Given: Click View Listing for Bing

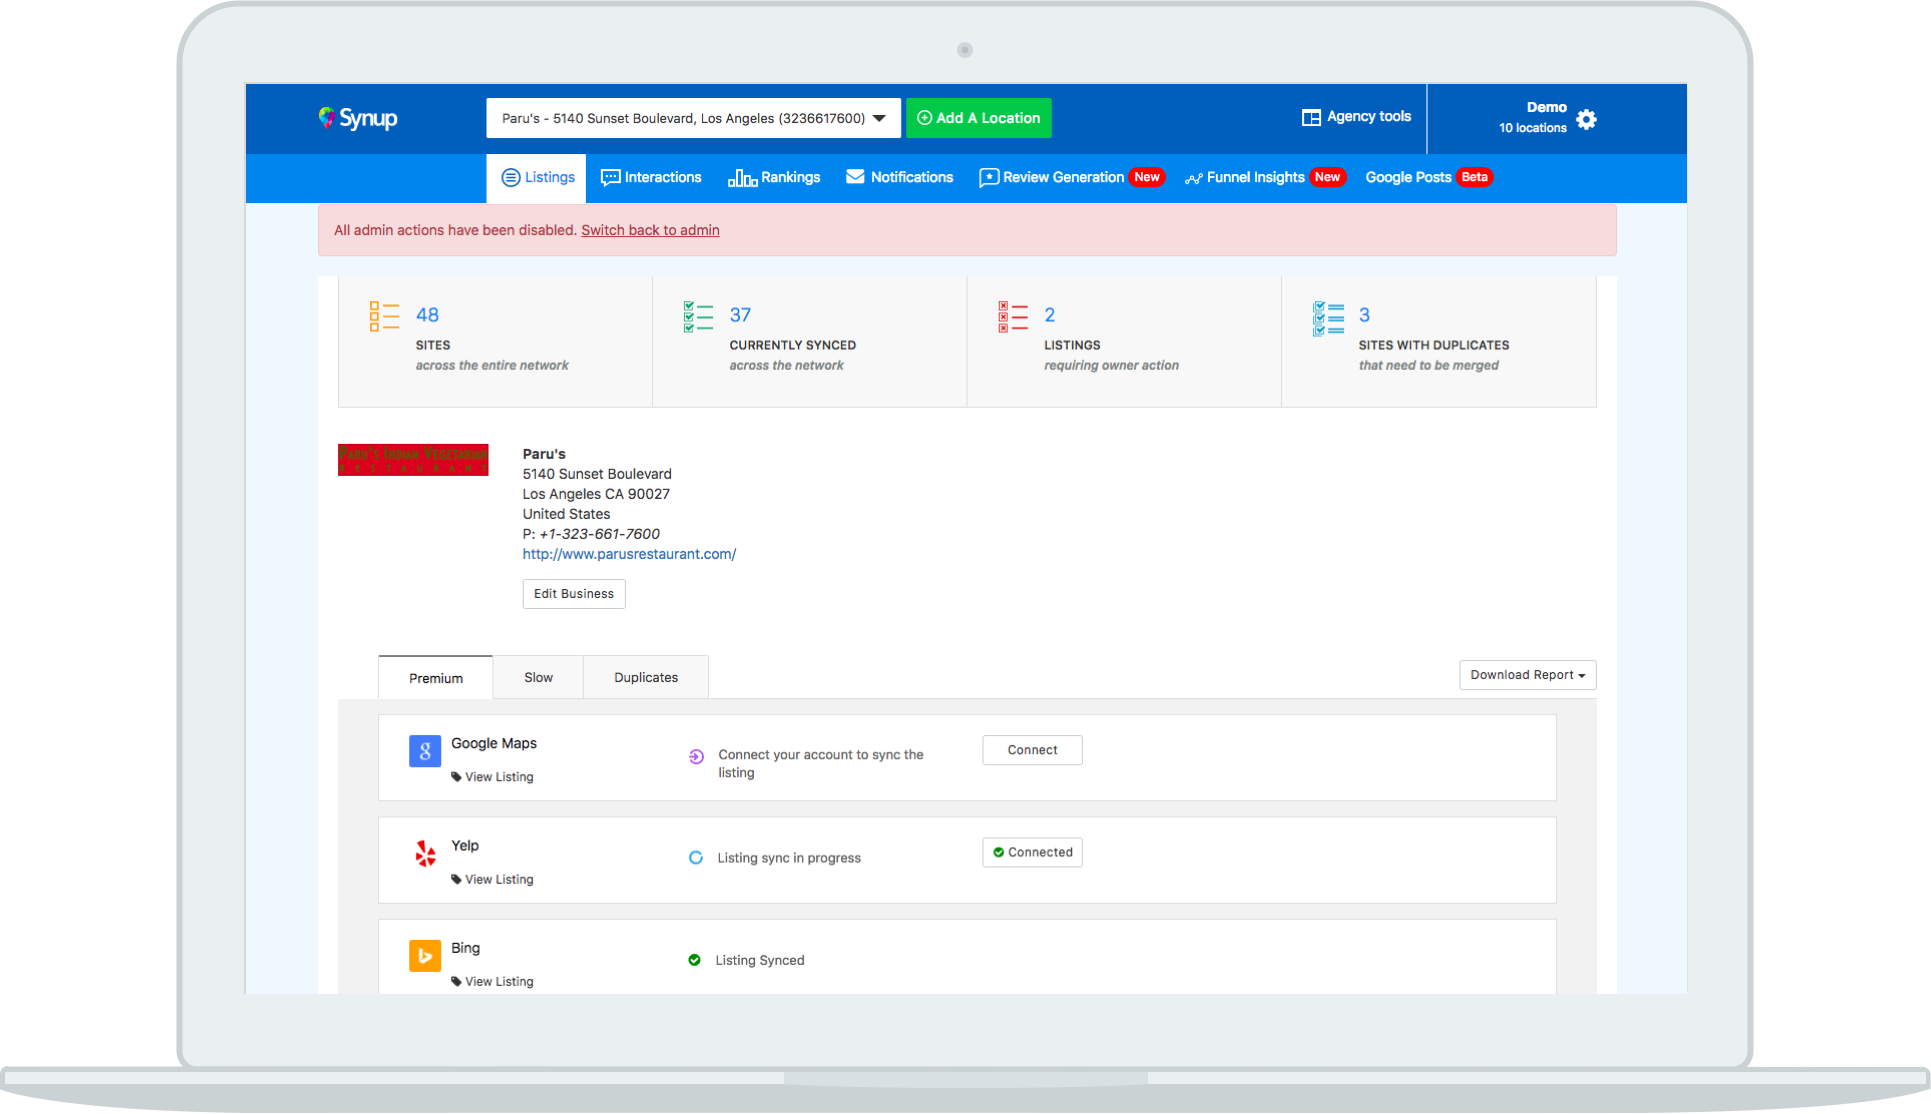Looking at the screenshot, I should tap(492, 982).
